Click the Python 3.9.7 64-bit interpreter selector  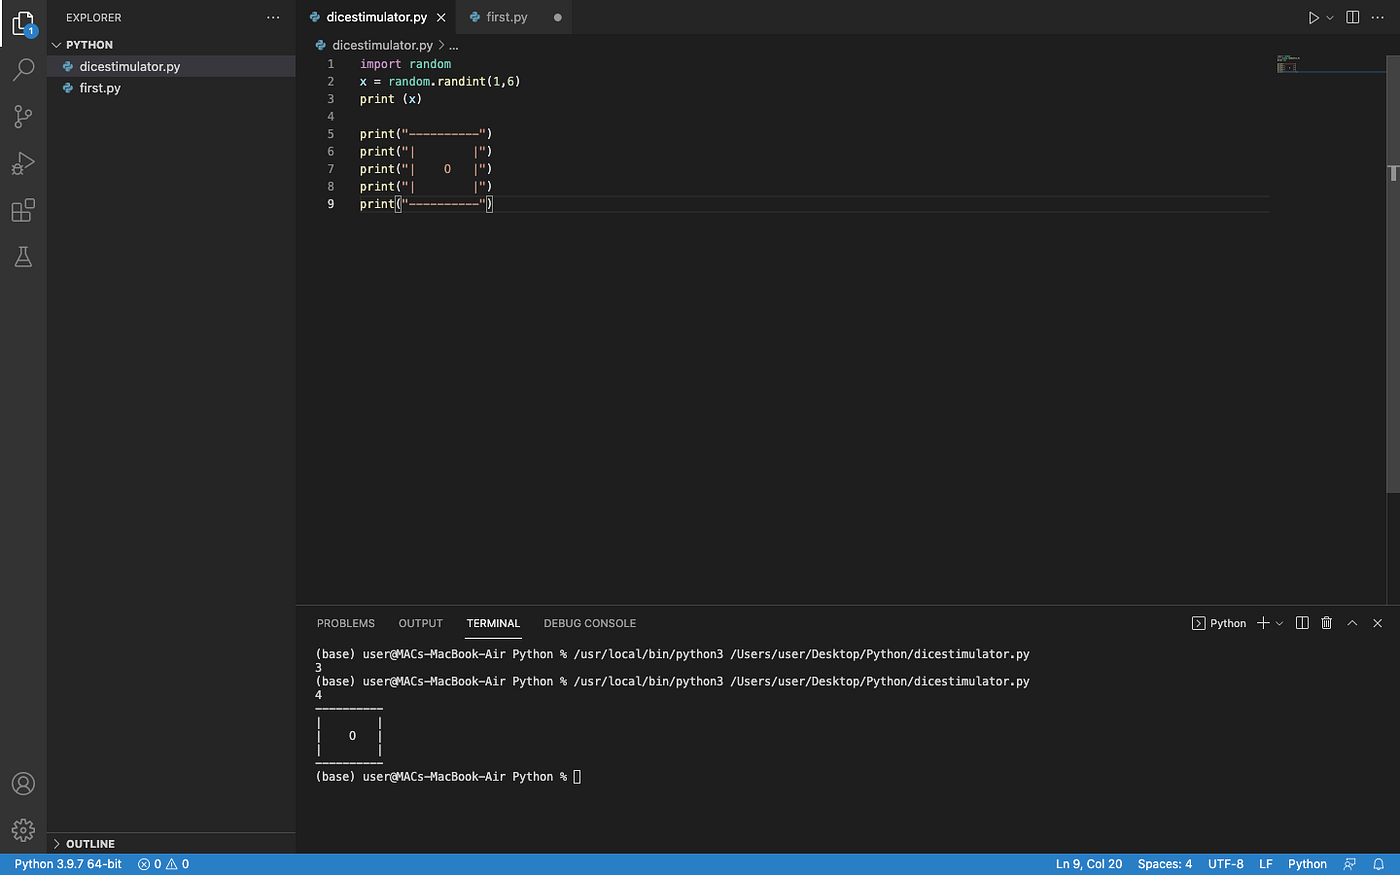[x=67, y=863]
